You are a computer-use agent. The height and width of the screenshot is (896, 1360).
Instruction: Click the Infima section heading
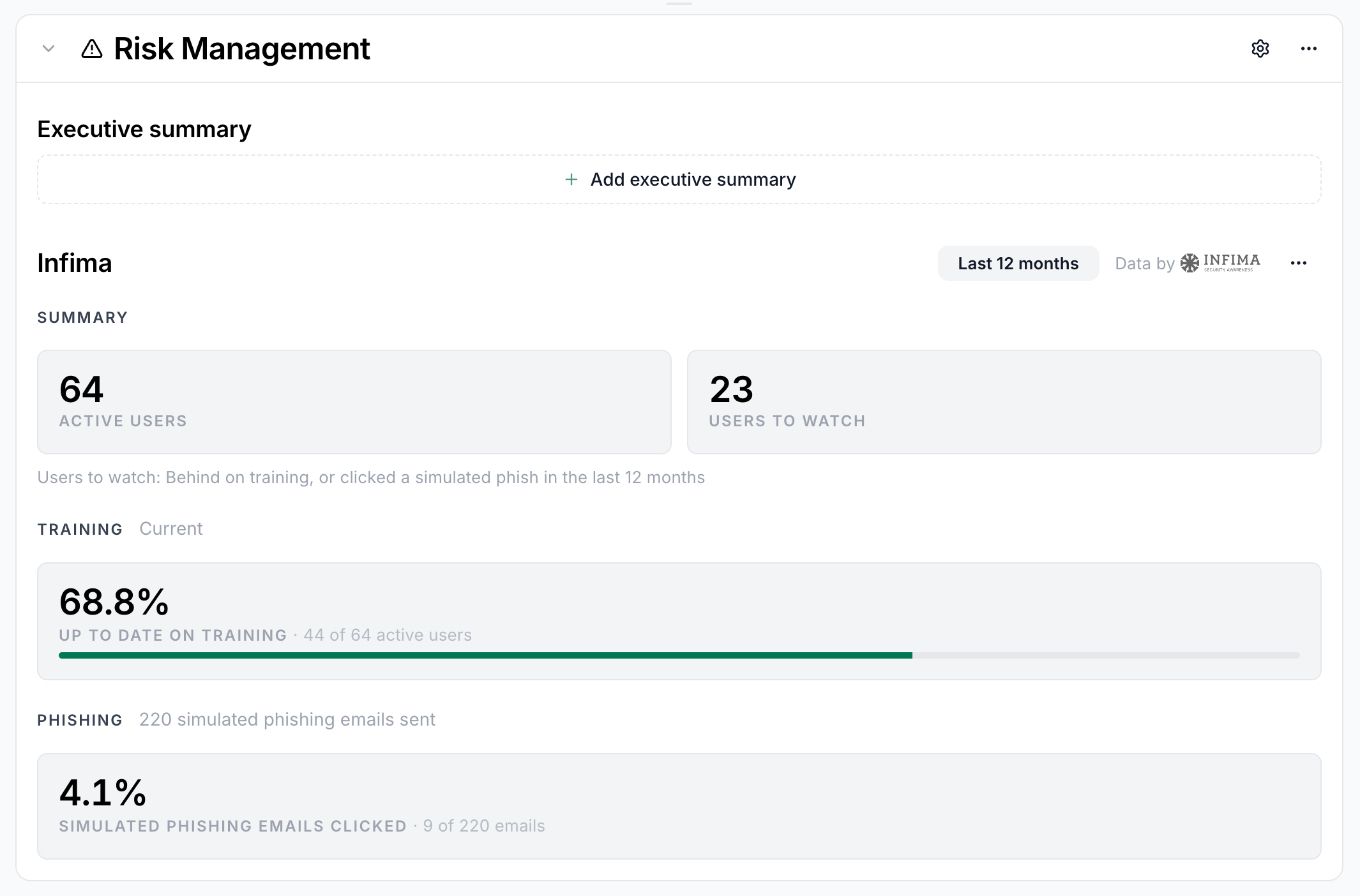pyautogui.click(x=75, y=263)
